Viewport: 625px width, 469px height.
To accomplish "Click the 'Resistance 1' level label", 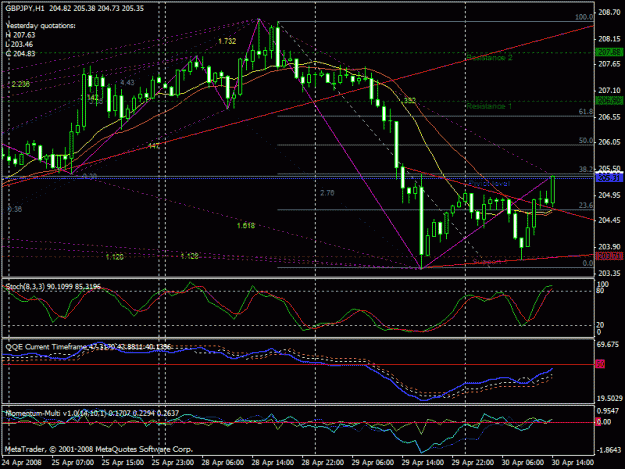I will [x=489, y=106].
